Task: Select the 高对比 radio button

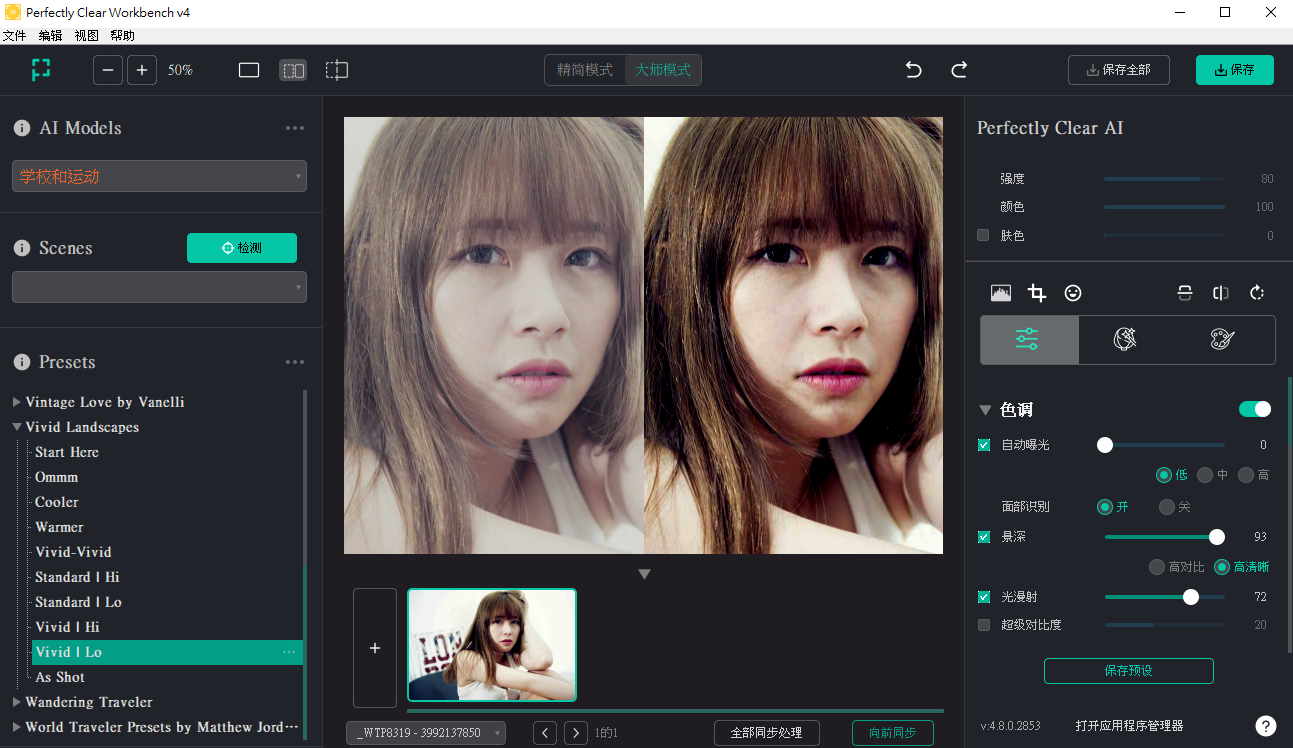Action: point(1157,567)
